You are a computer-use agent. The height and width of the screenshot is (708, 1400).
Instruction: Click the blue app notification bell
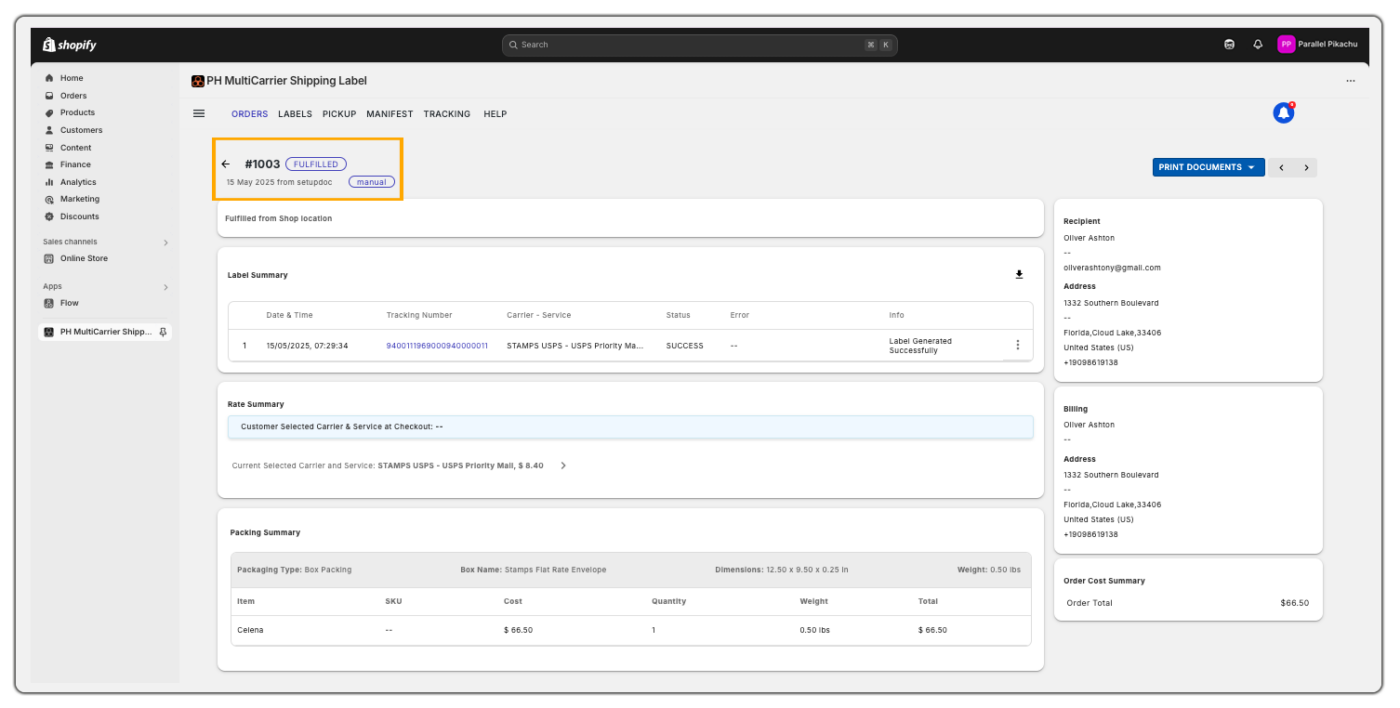[x=1283, y=114]
